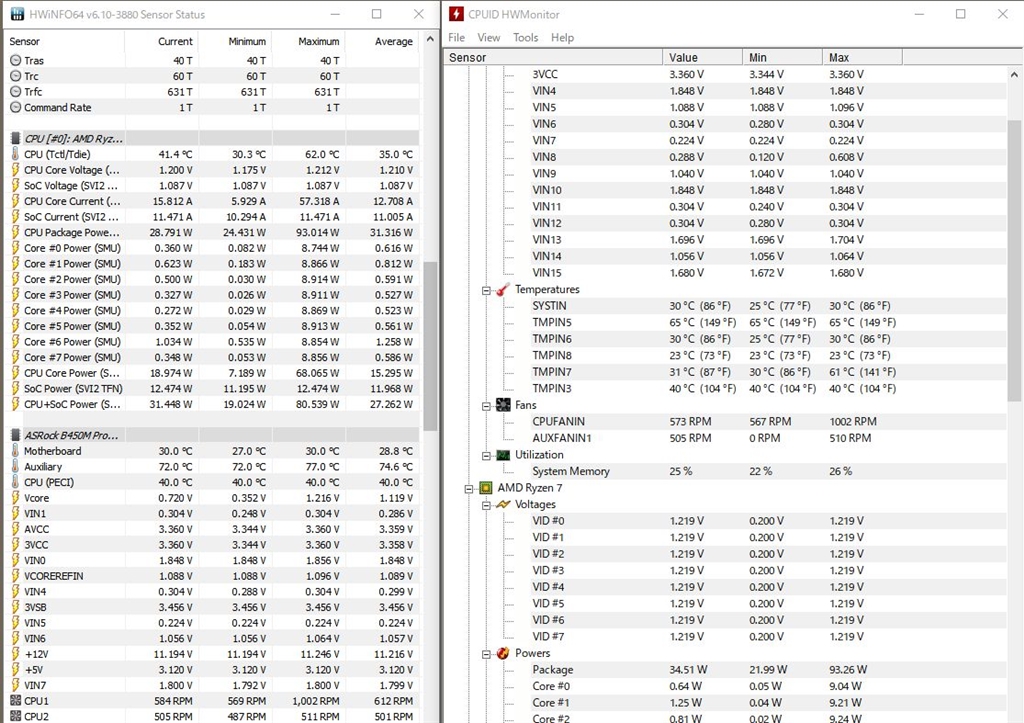
Task: Click the chip icon of ASRock B450M group
Action: pos(16,435)
